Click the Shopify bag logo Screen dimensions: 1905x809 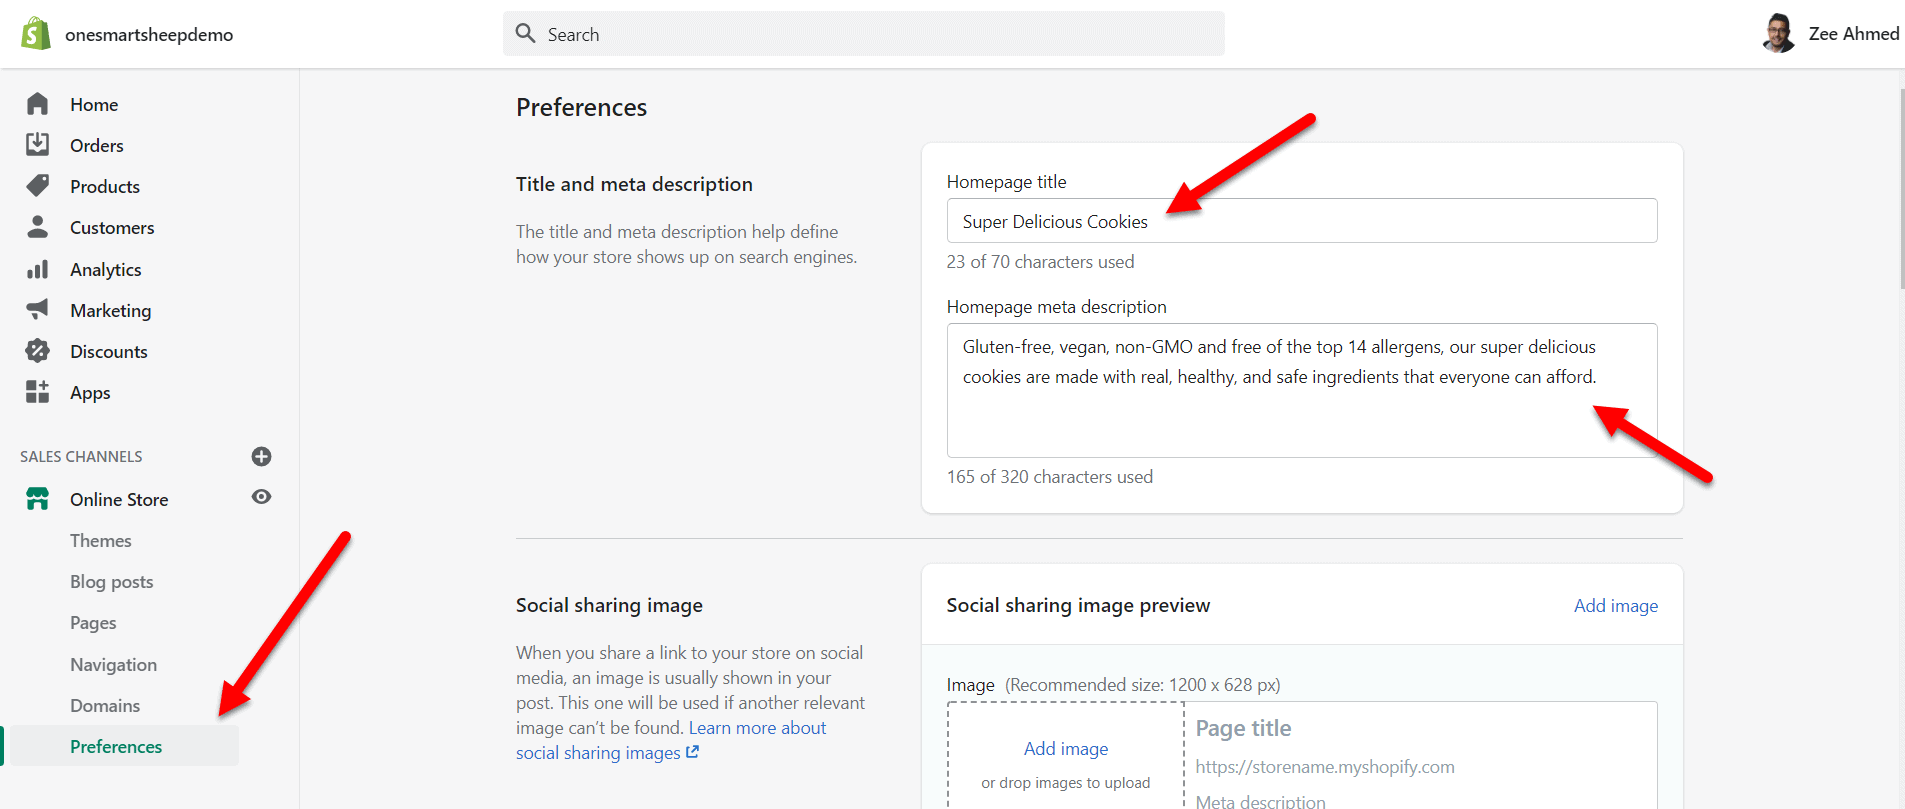[36, 33]
